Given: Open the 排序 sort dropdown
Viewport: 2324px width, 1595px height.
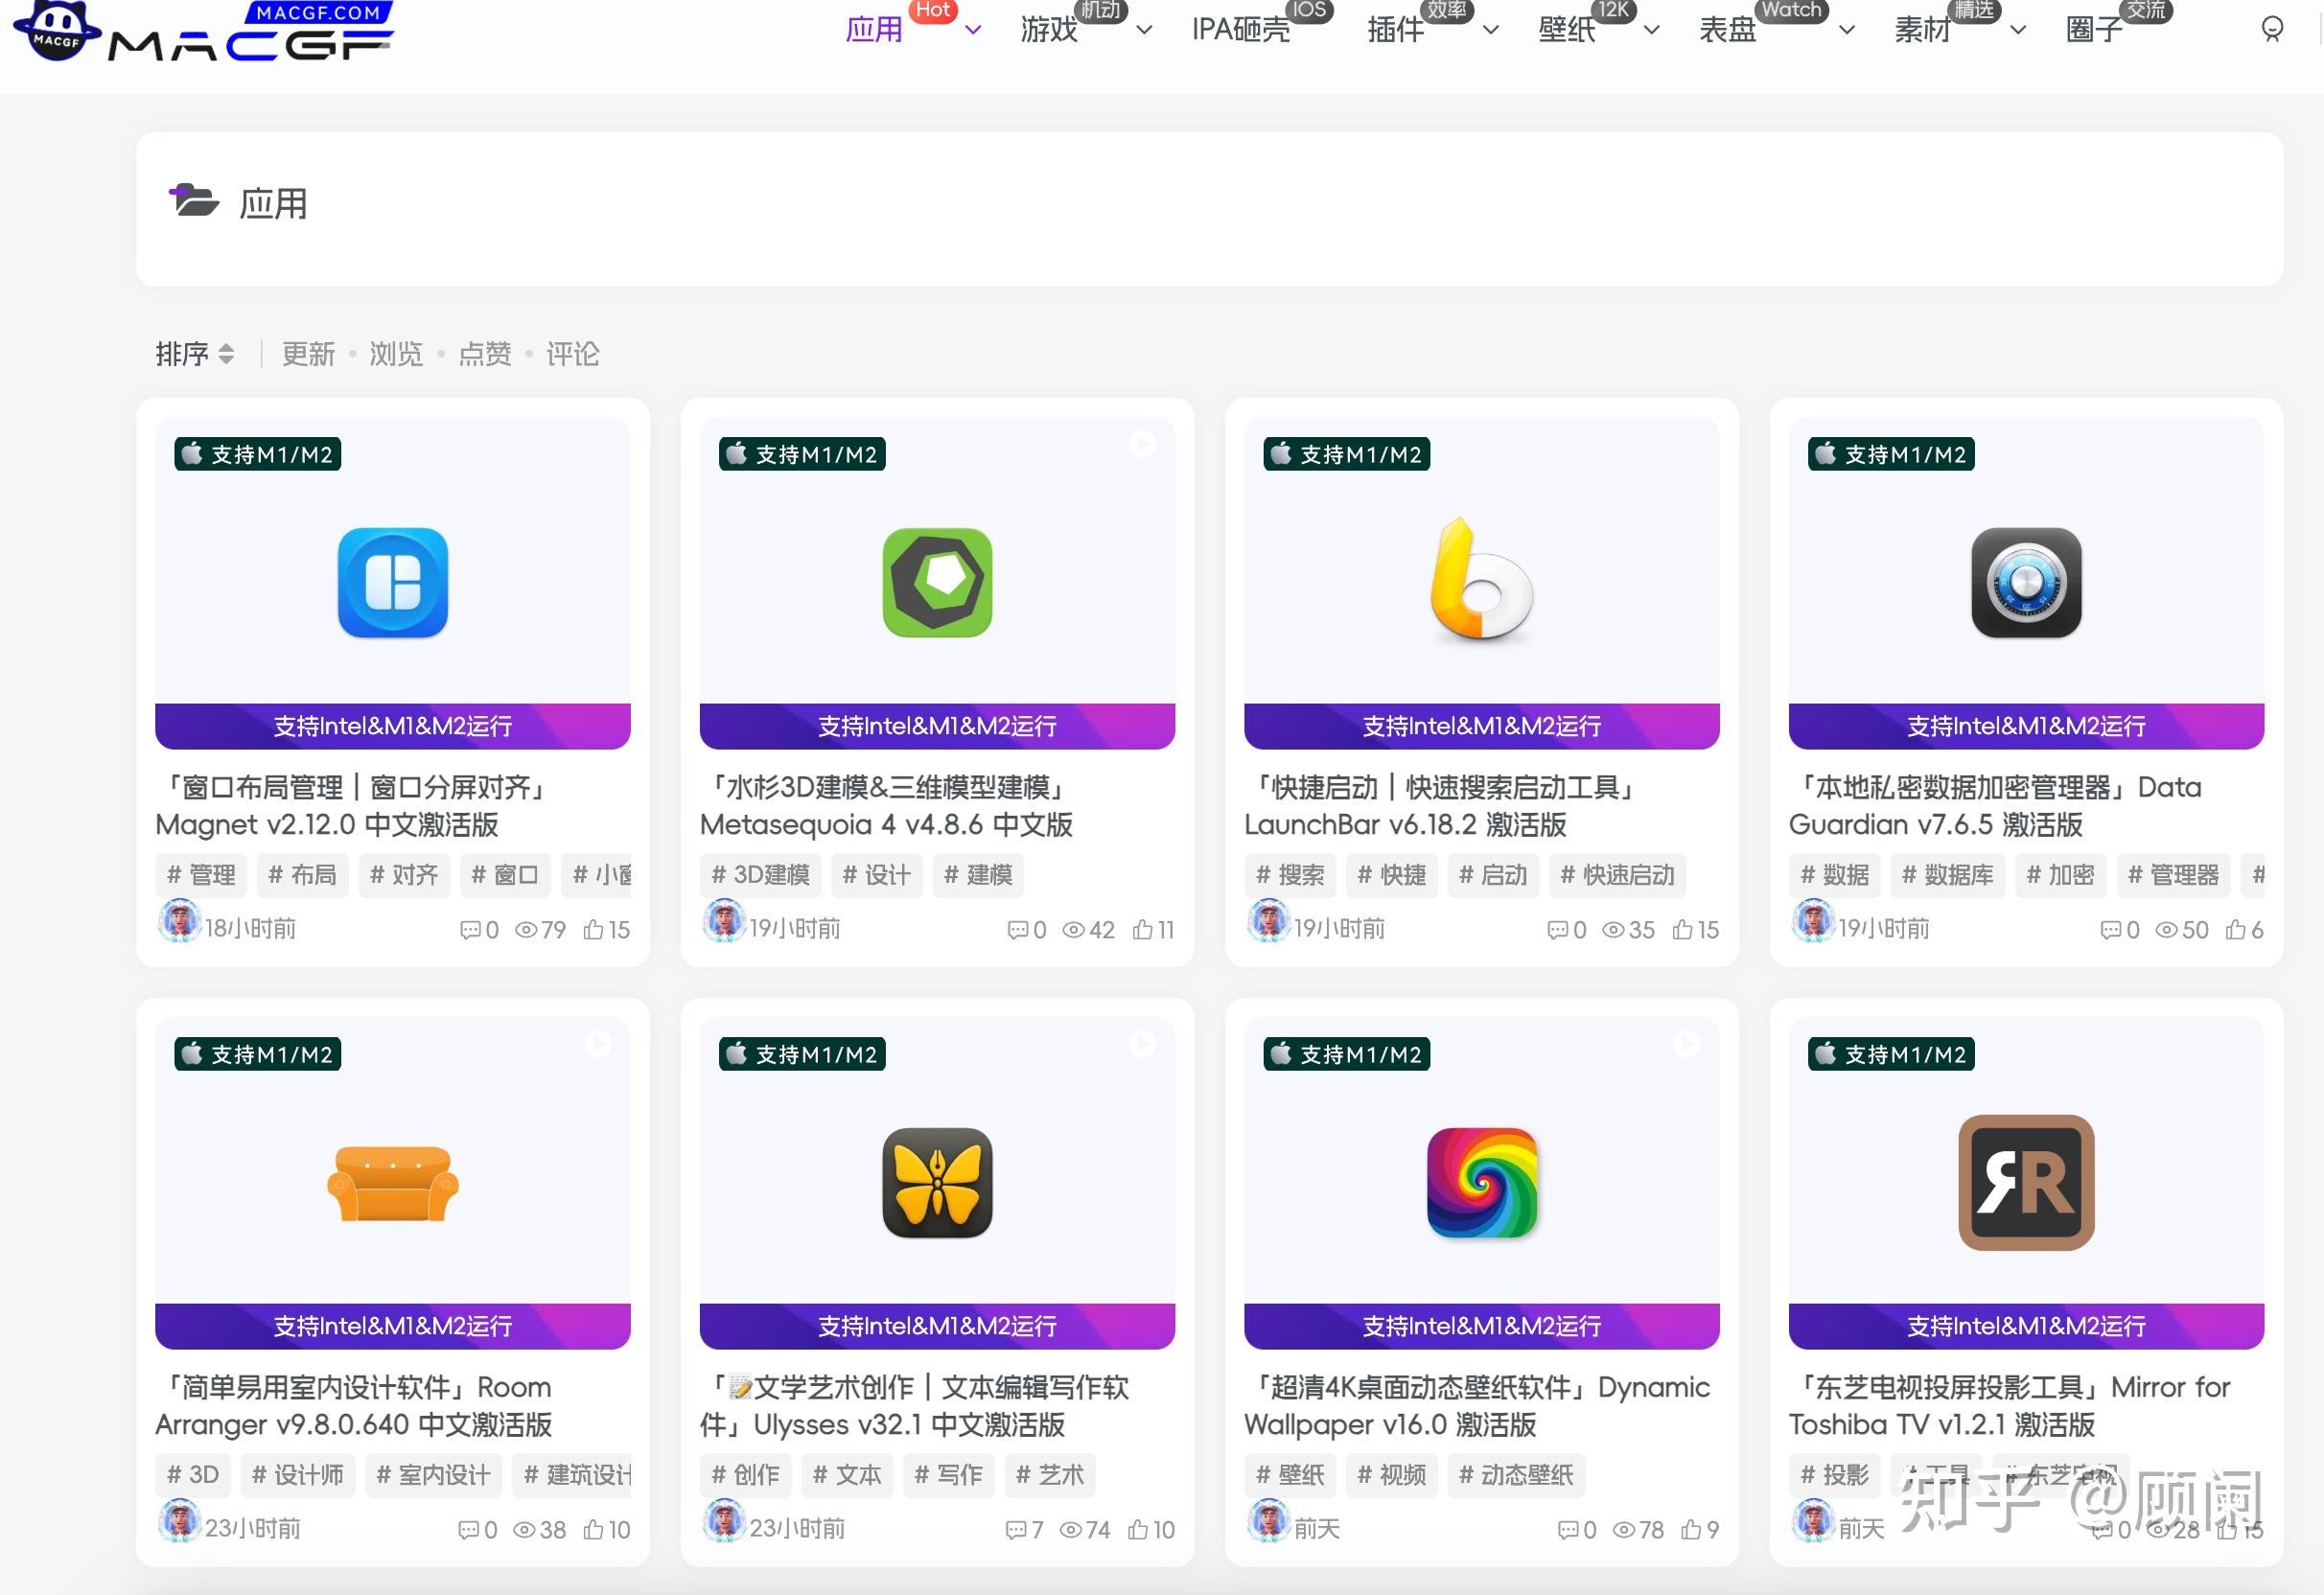Looking at the screenshot, I should (x=195, y=354).
